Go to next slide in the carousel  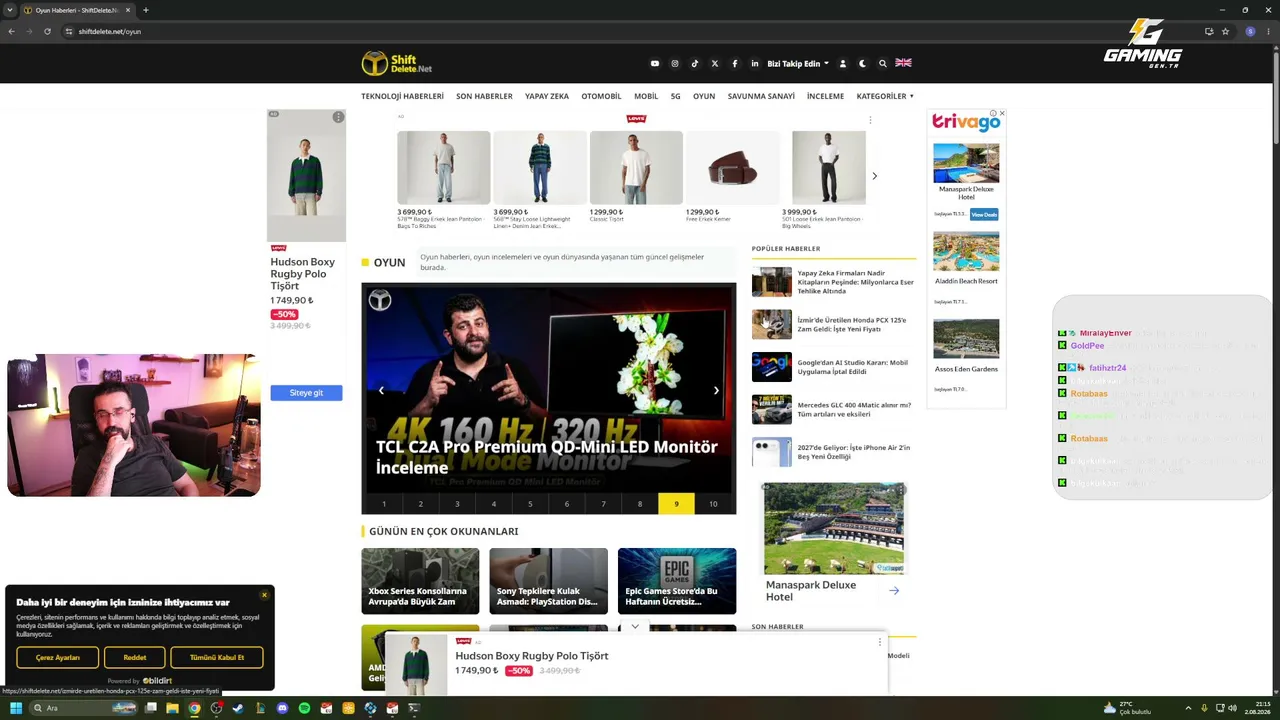tap(716, 390)
